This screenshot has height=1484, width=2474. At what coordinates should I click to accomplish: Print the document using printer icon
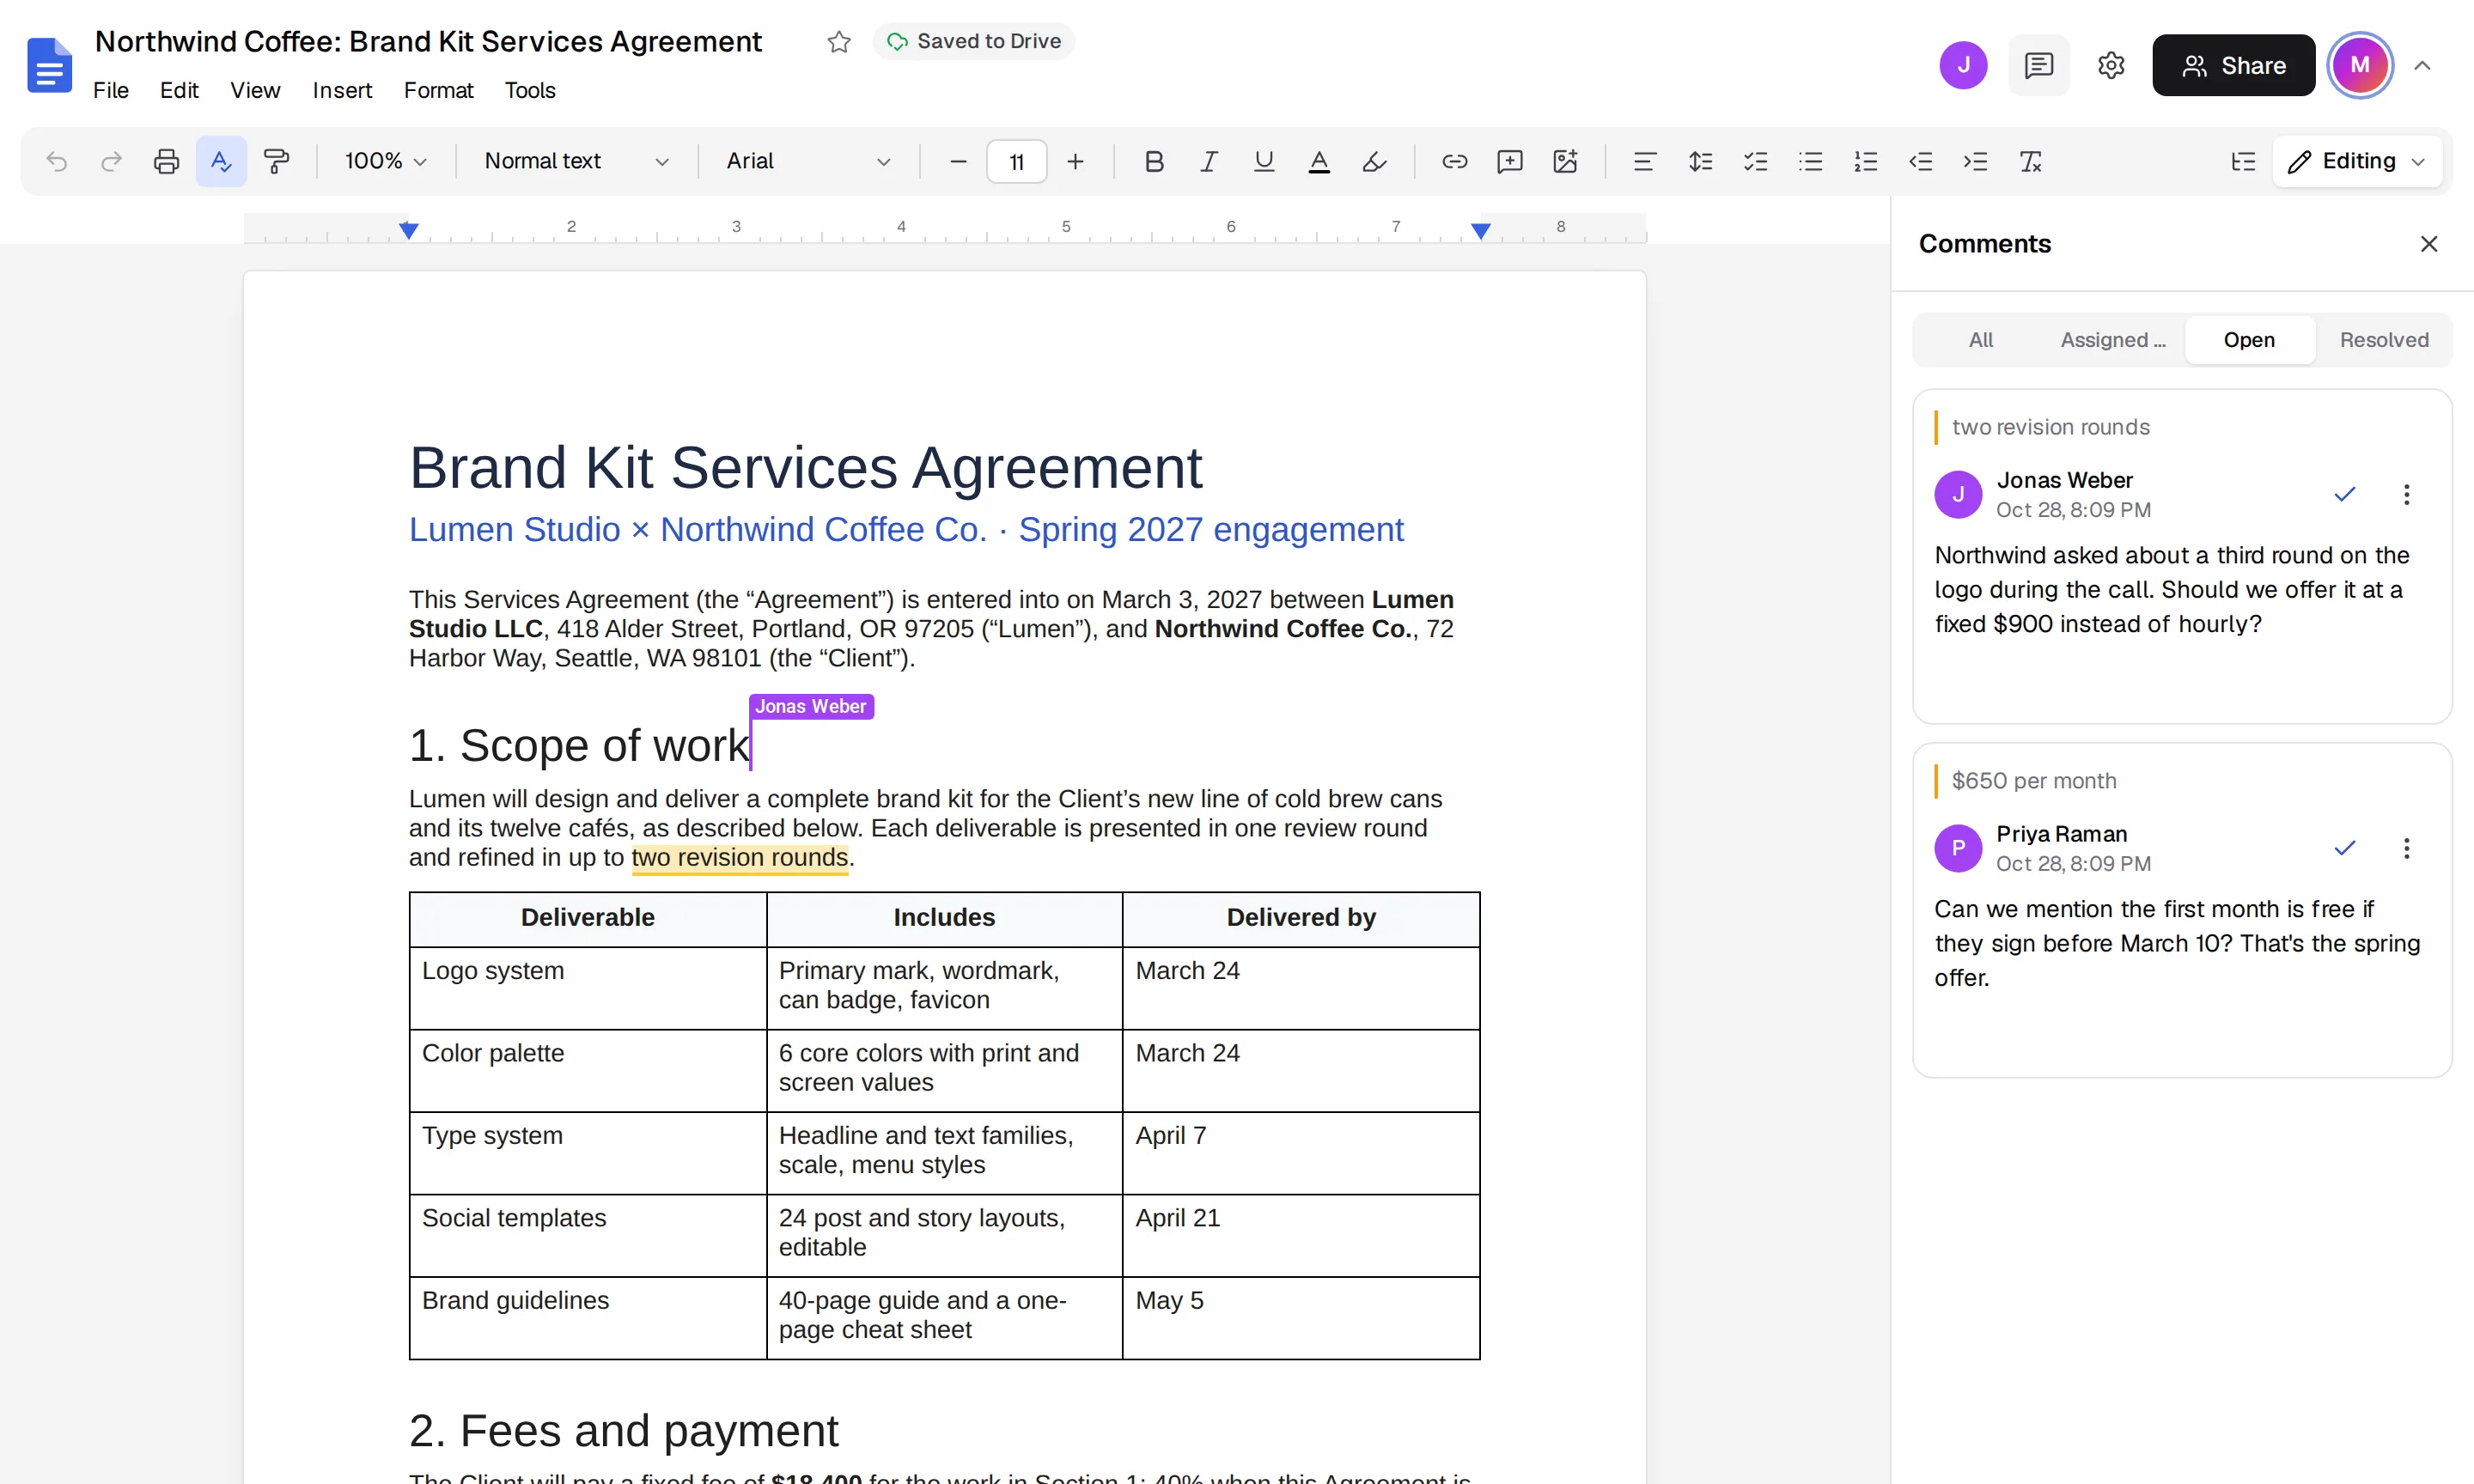pos(166,161)
